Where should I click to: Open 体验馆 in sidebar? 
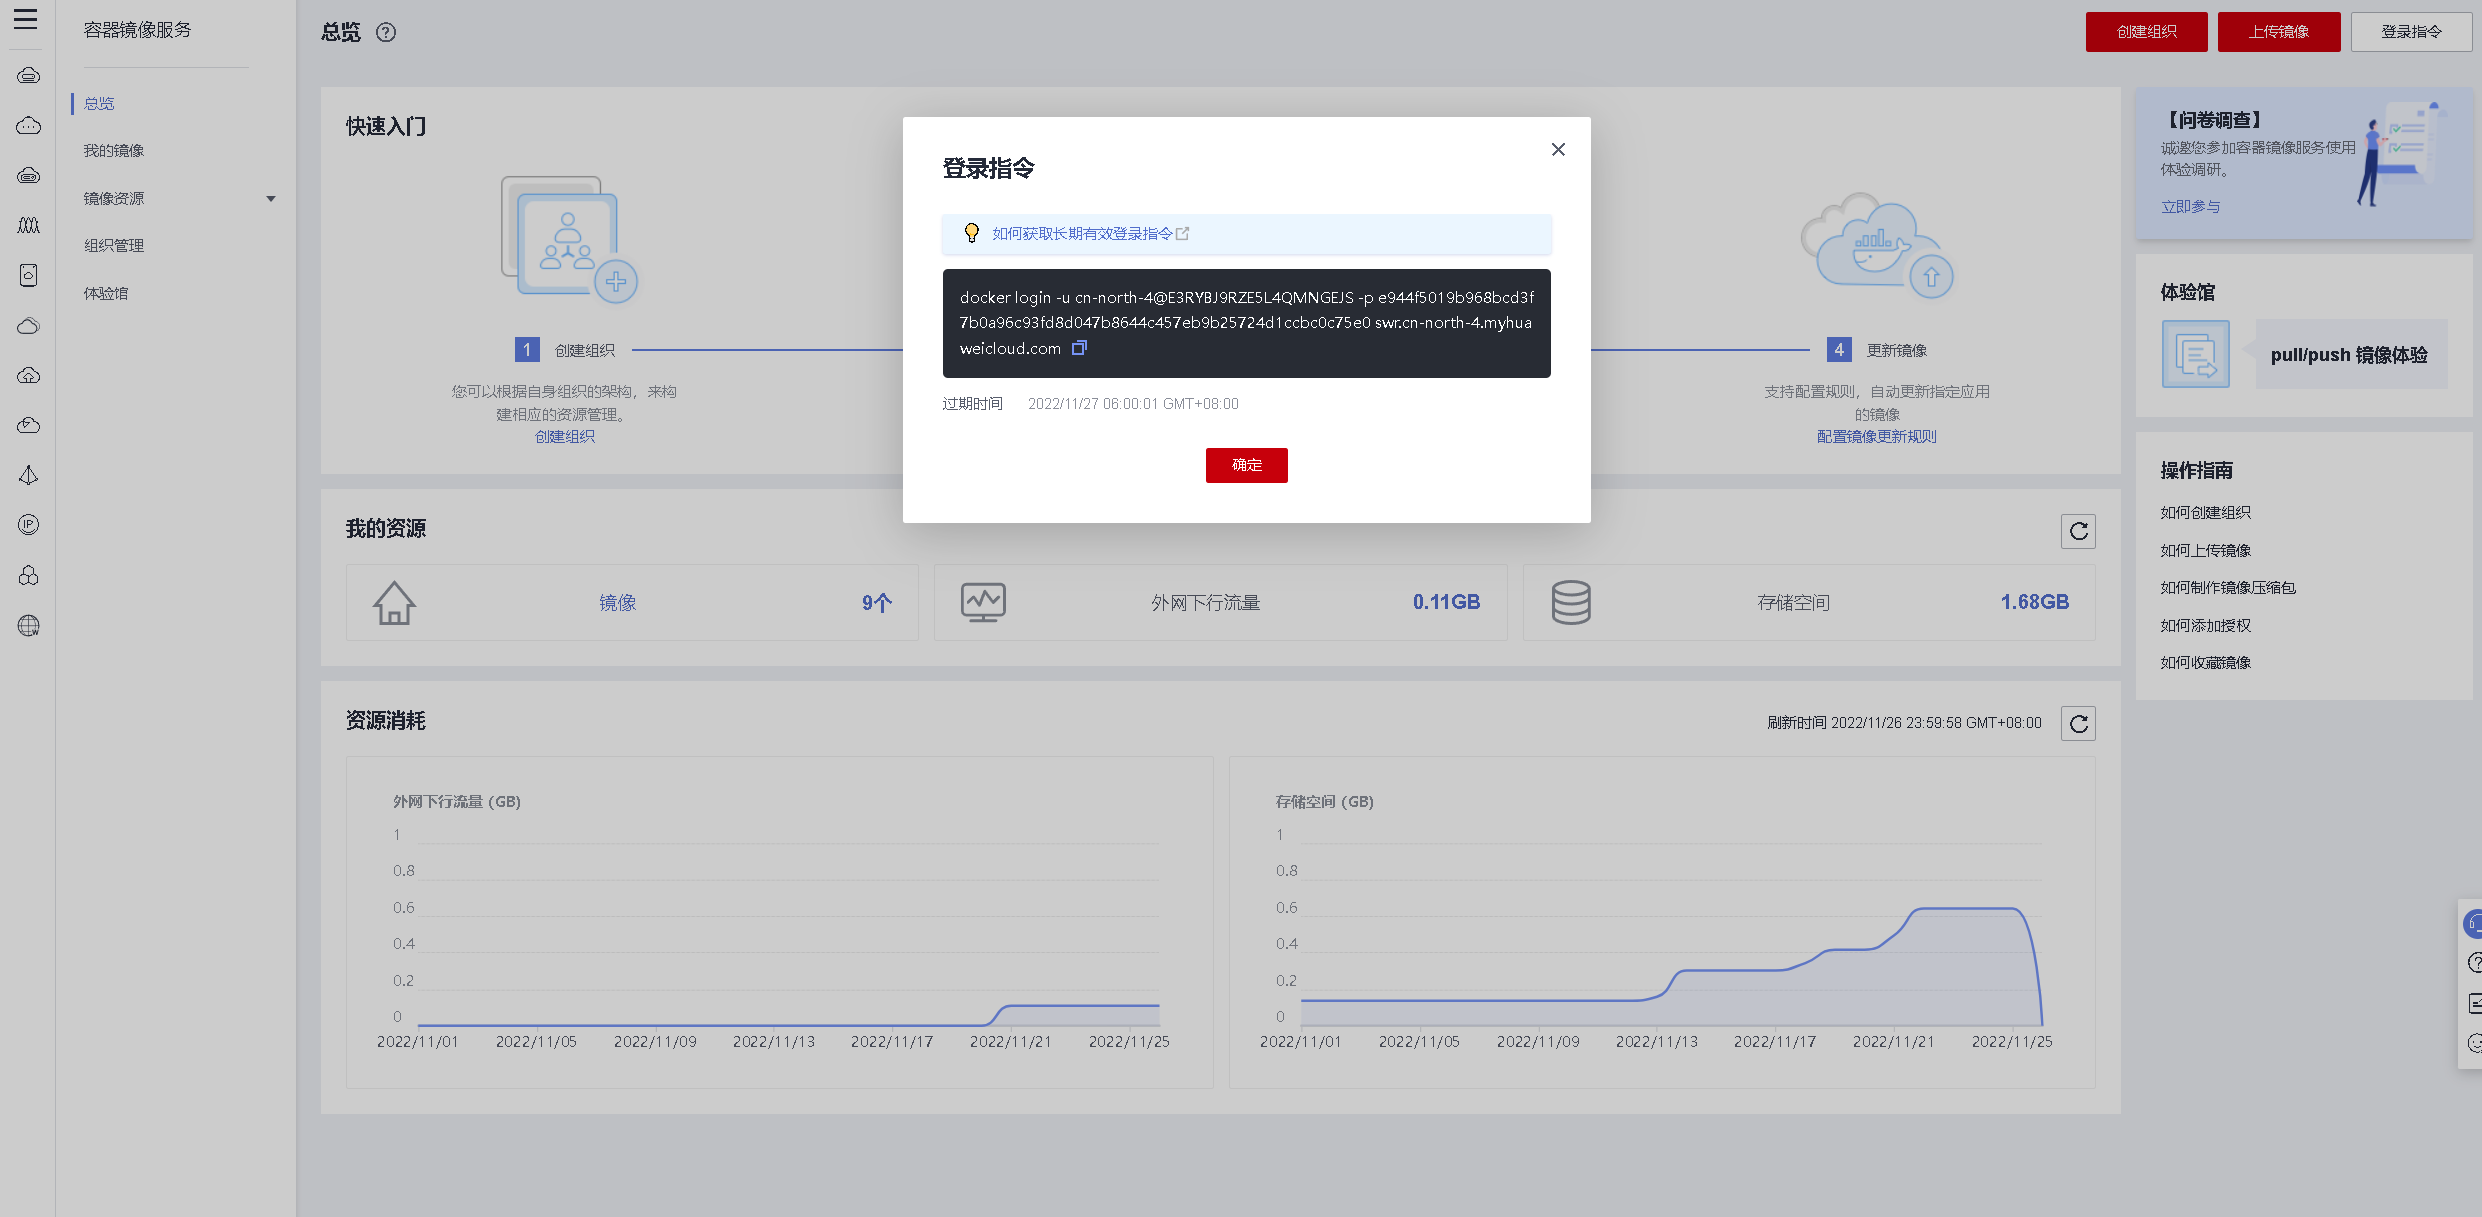106,294
